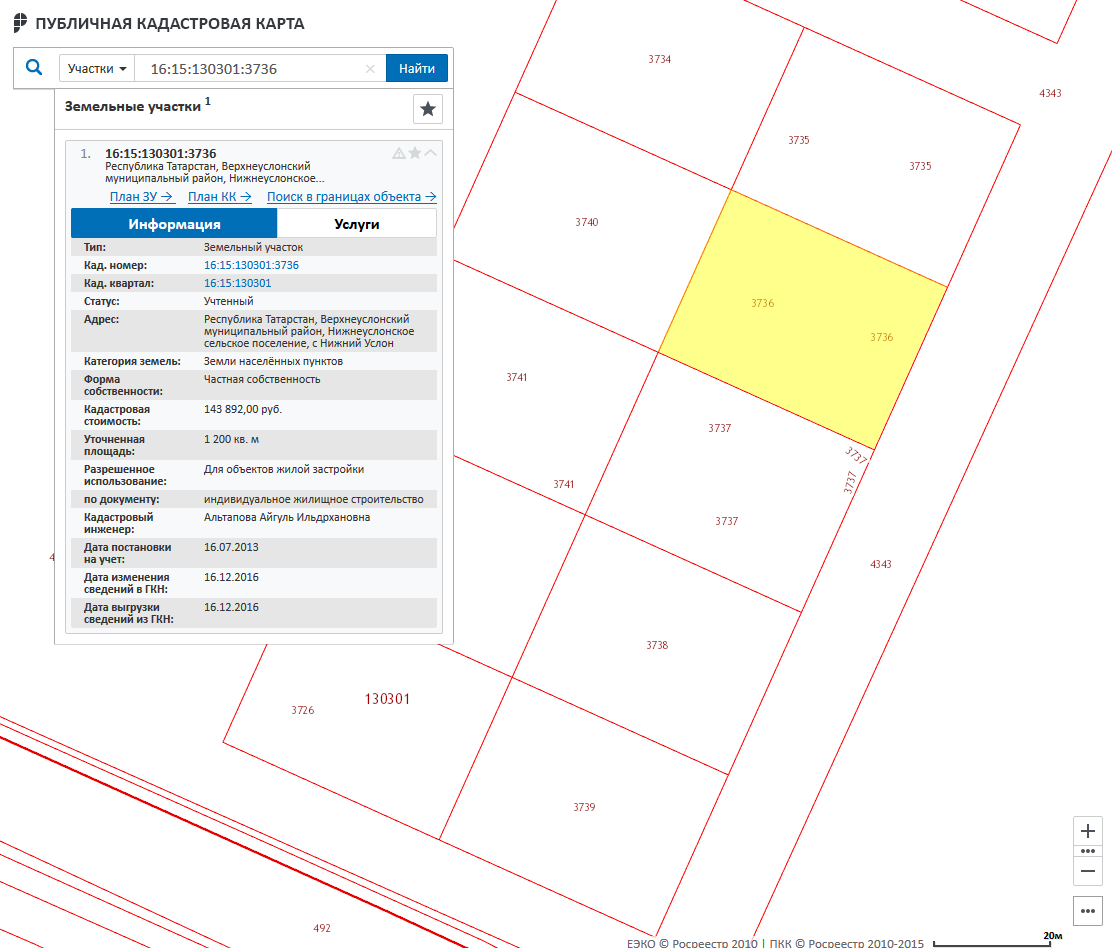Click the Публичная кадастровая карта logo icon
1112x948 pixels.
point(20,23)
